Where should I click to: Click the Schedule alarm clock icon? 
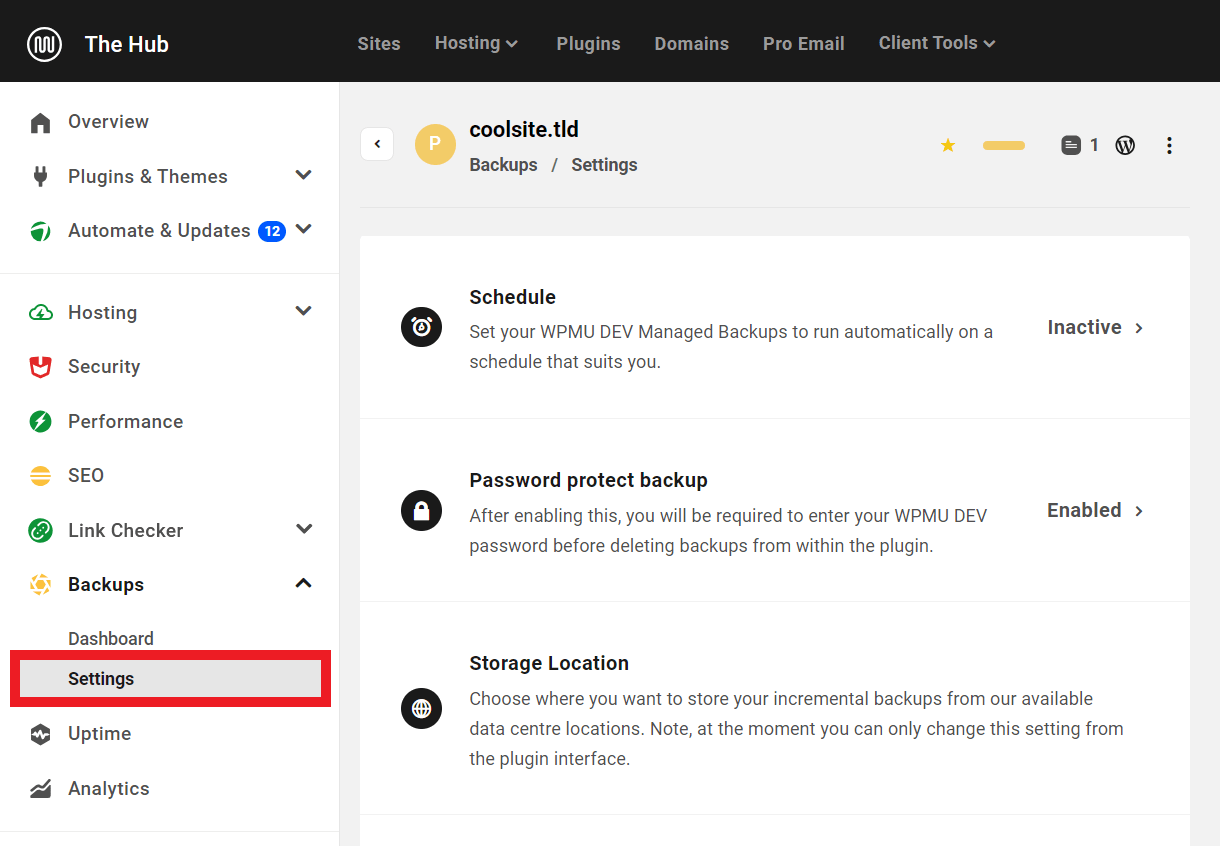421,327
